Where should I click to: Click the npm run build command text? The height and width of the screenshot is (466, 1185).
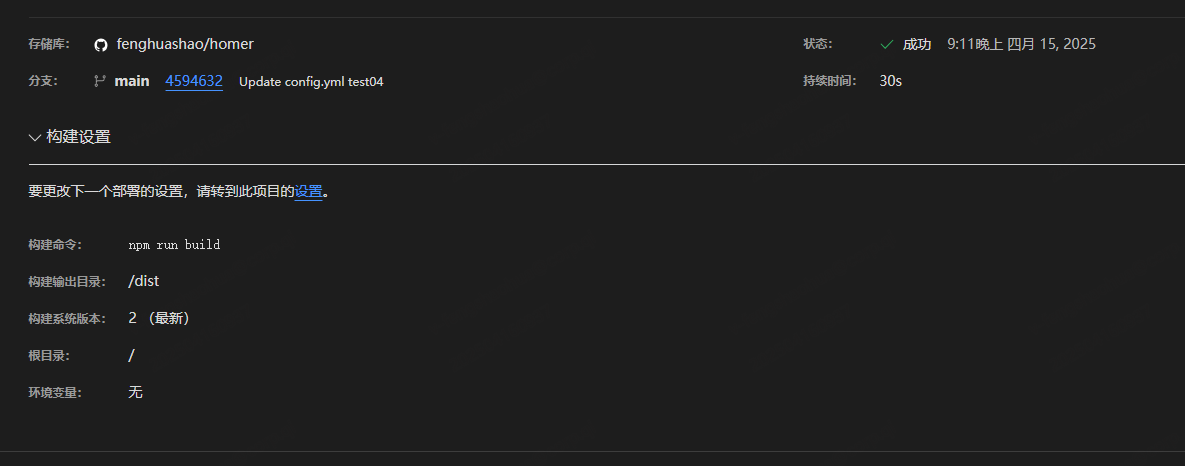(x=175, y=245)
